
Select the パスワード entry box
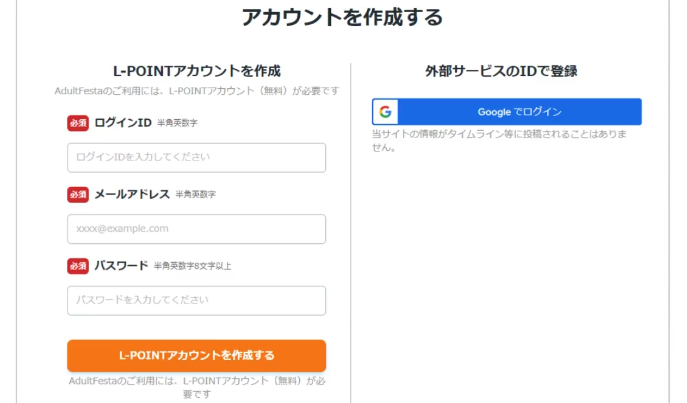196,300
